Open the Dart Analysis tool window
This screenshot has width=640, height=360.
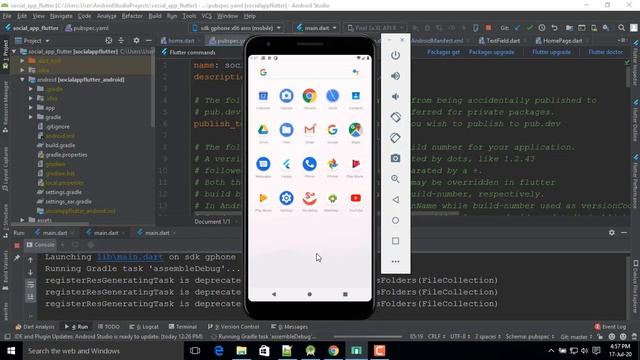coord(34,327)
